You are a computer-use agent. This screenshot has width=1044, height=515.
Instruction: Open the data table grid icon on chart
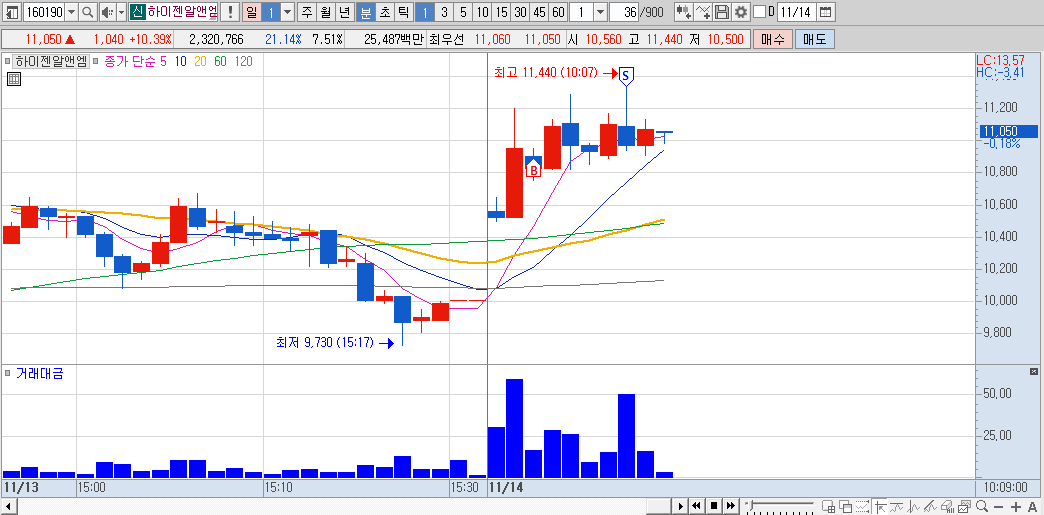[14, 80]
